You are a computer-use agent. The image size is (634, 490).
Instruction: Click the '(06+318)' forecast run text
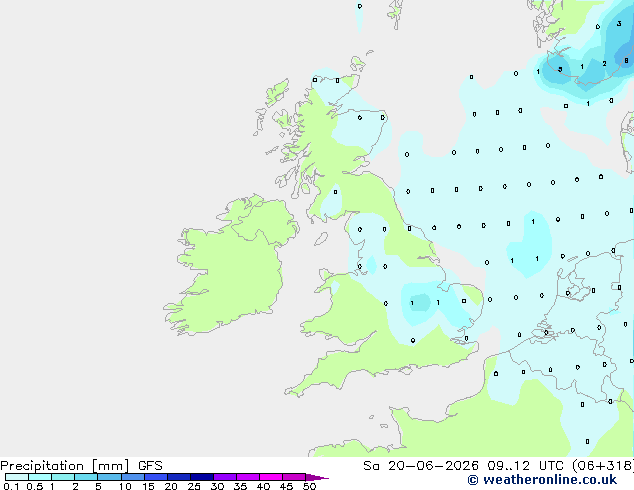(x=603, y=466)
